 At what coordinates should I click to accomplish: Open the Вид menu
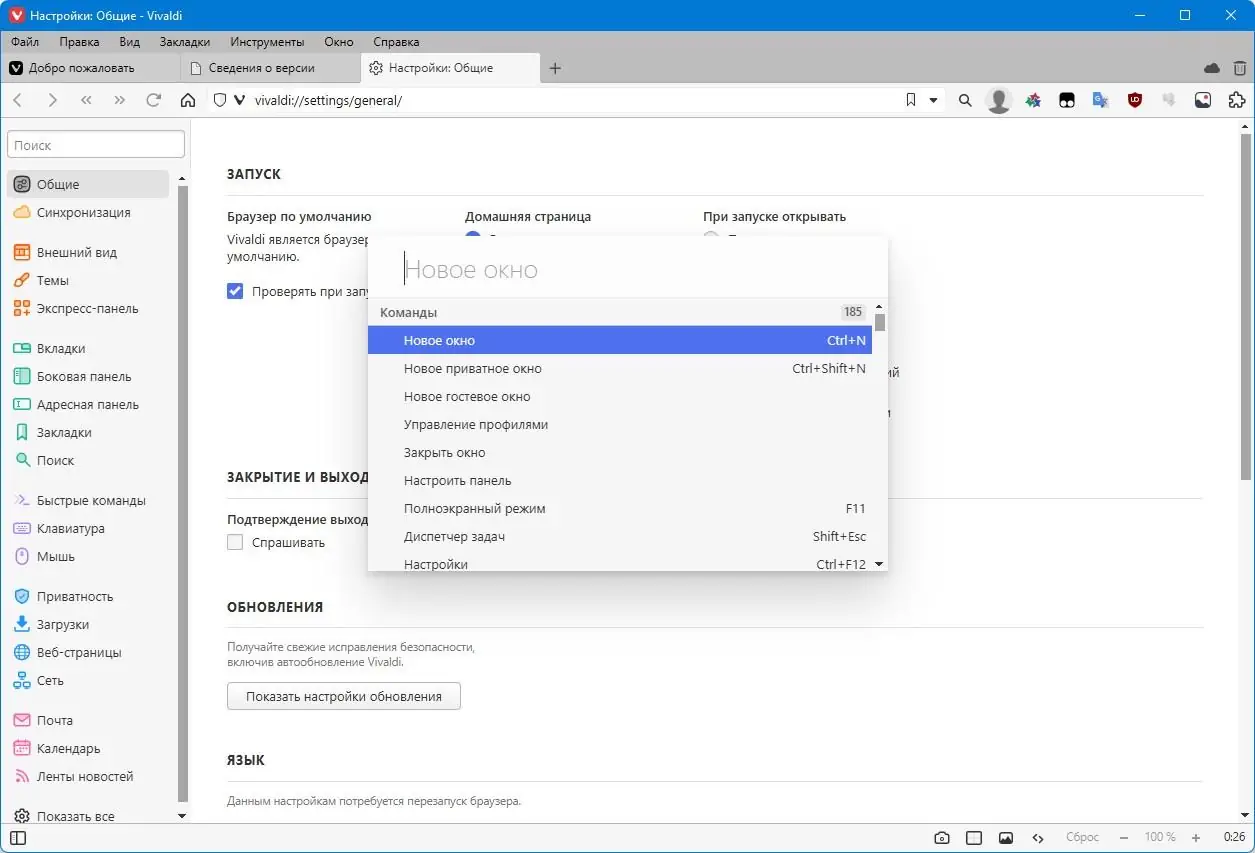tap(129, 42)
